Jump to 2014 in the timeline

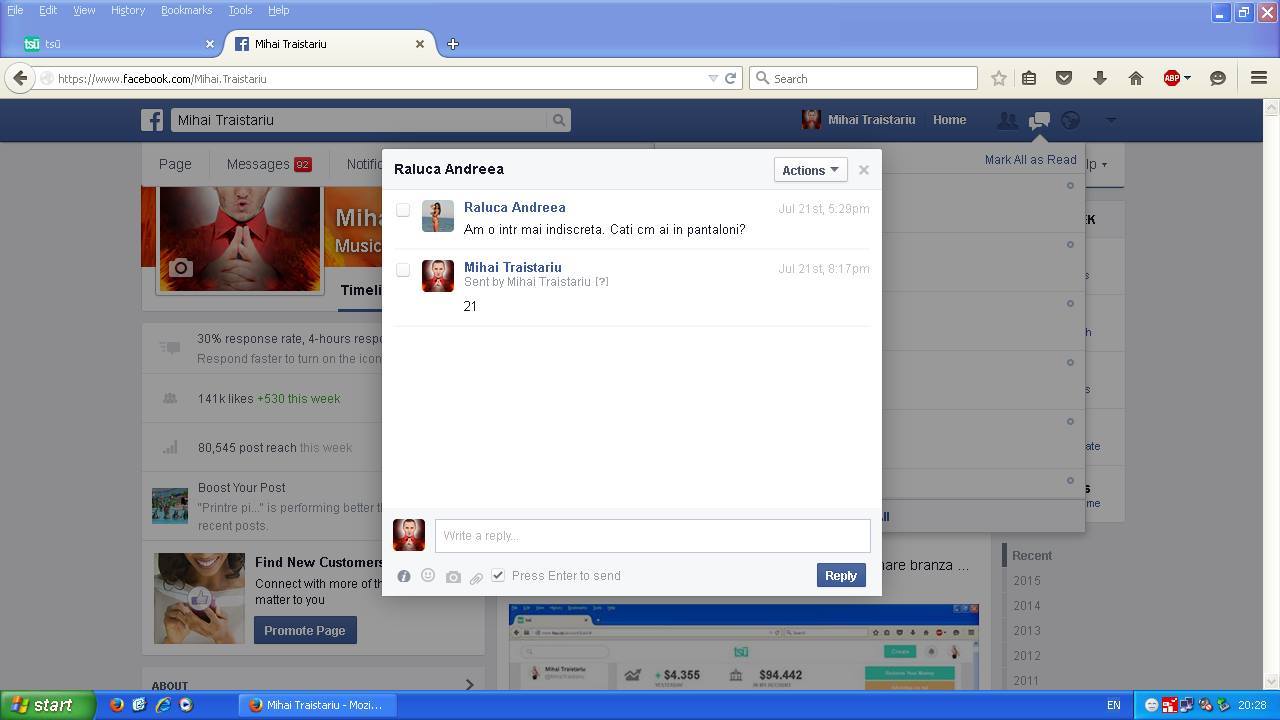[x=1026, y=606]
